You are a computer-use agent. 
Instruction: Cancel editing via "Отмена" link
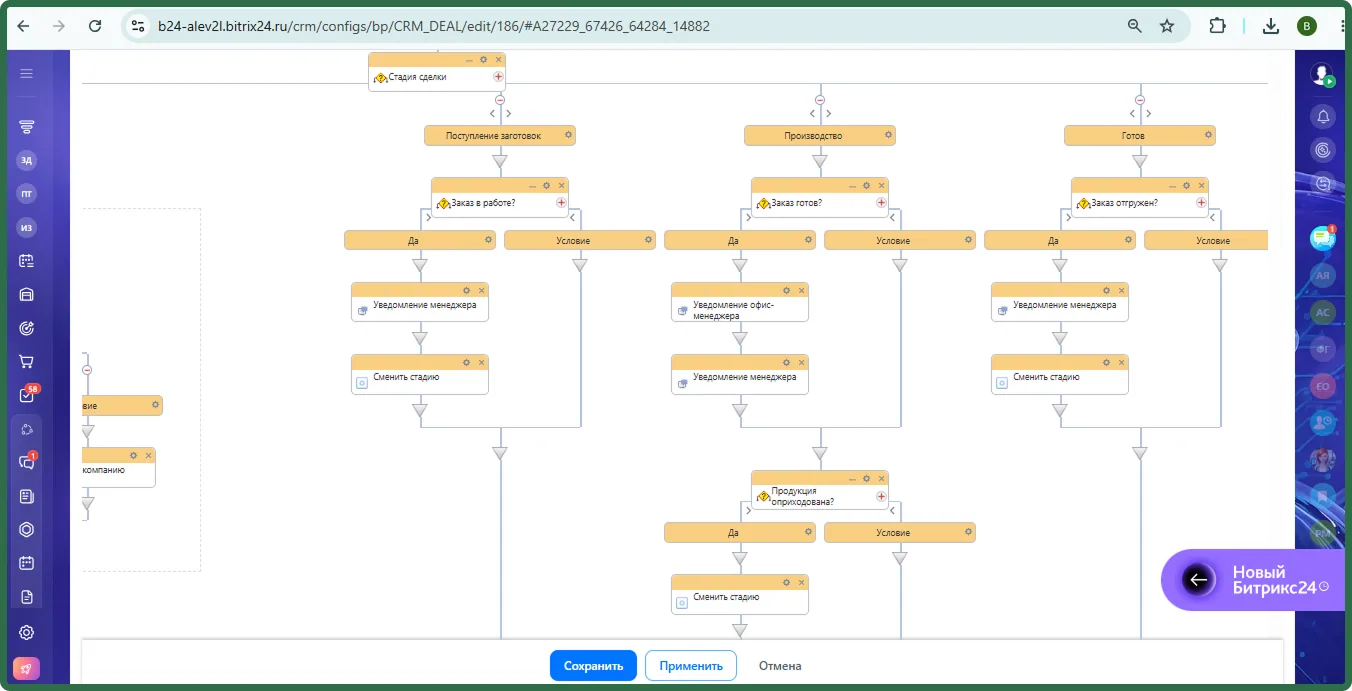(780, 666)
